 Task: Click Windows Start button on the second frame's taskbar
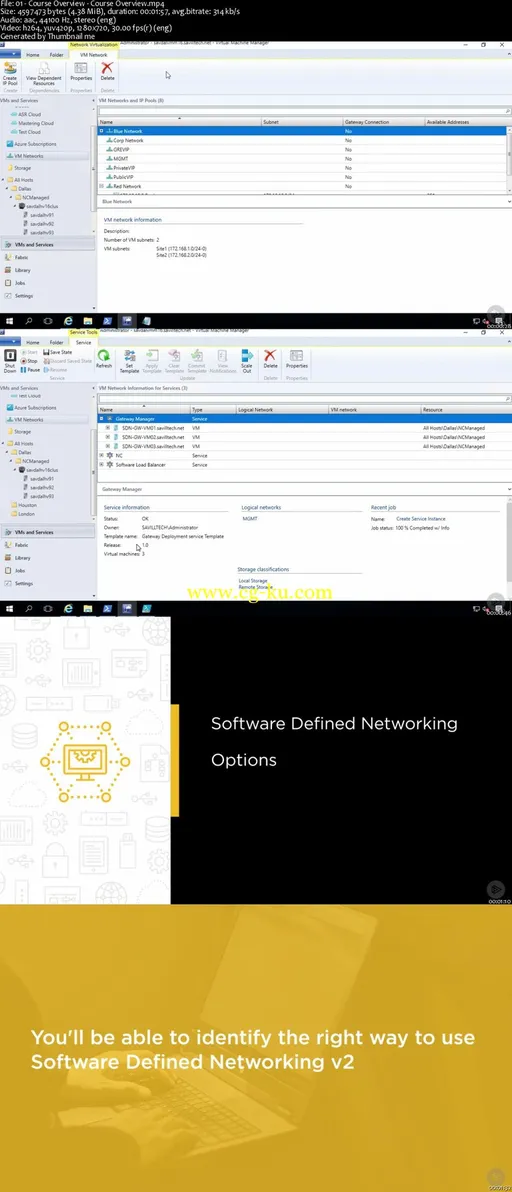[9, 608]
